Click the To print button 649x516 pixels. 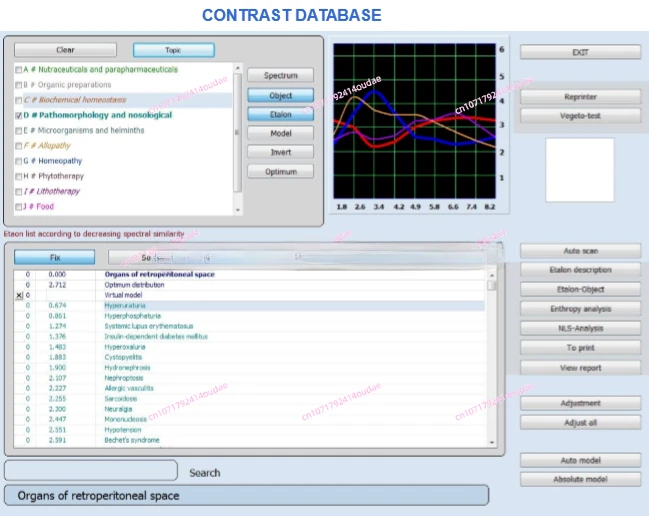(580, 348)
